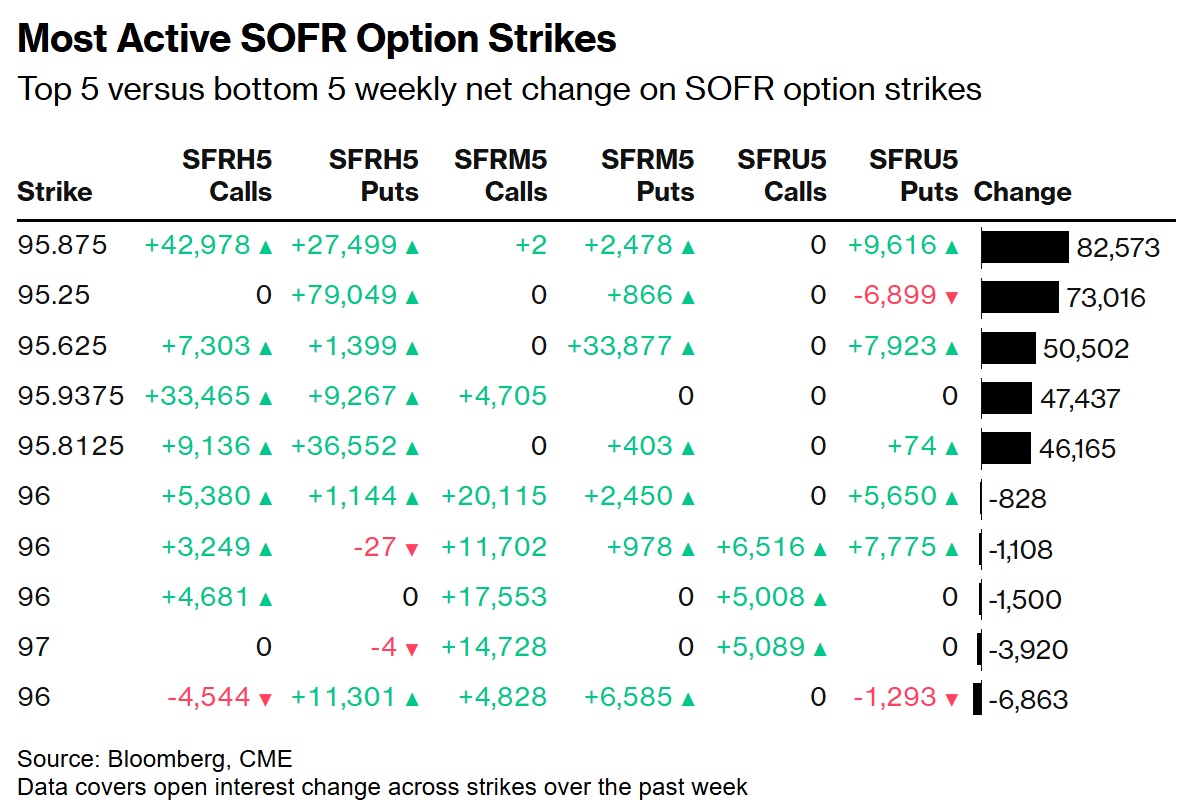Image resolution: width=1182 pixels, height=808 pixels.
Task: Click the 95.9375 strike row label
Action: pyautogui.click(x=71, y=397)
